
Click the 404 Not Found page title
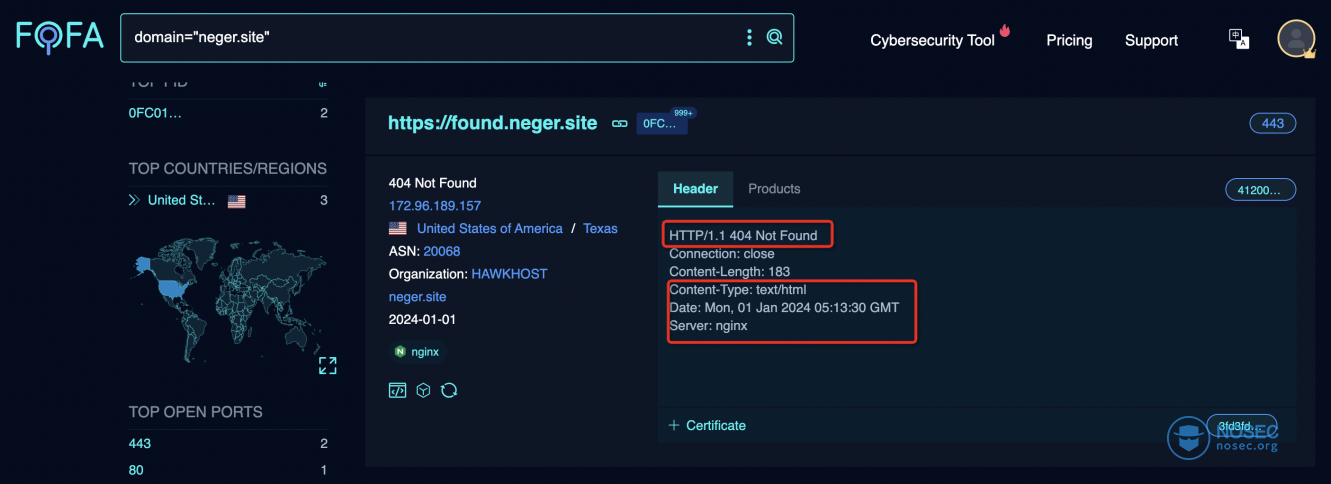432,183
